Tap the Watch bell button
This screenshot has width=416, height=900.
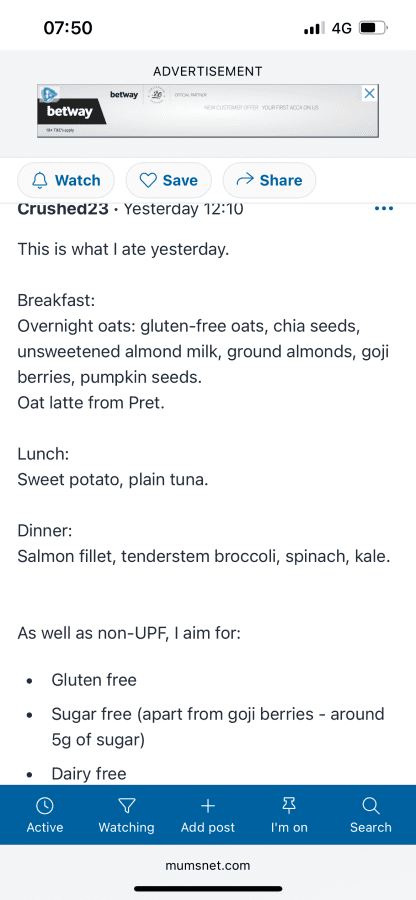coord(66,181)
